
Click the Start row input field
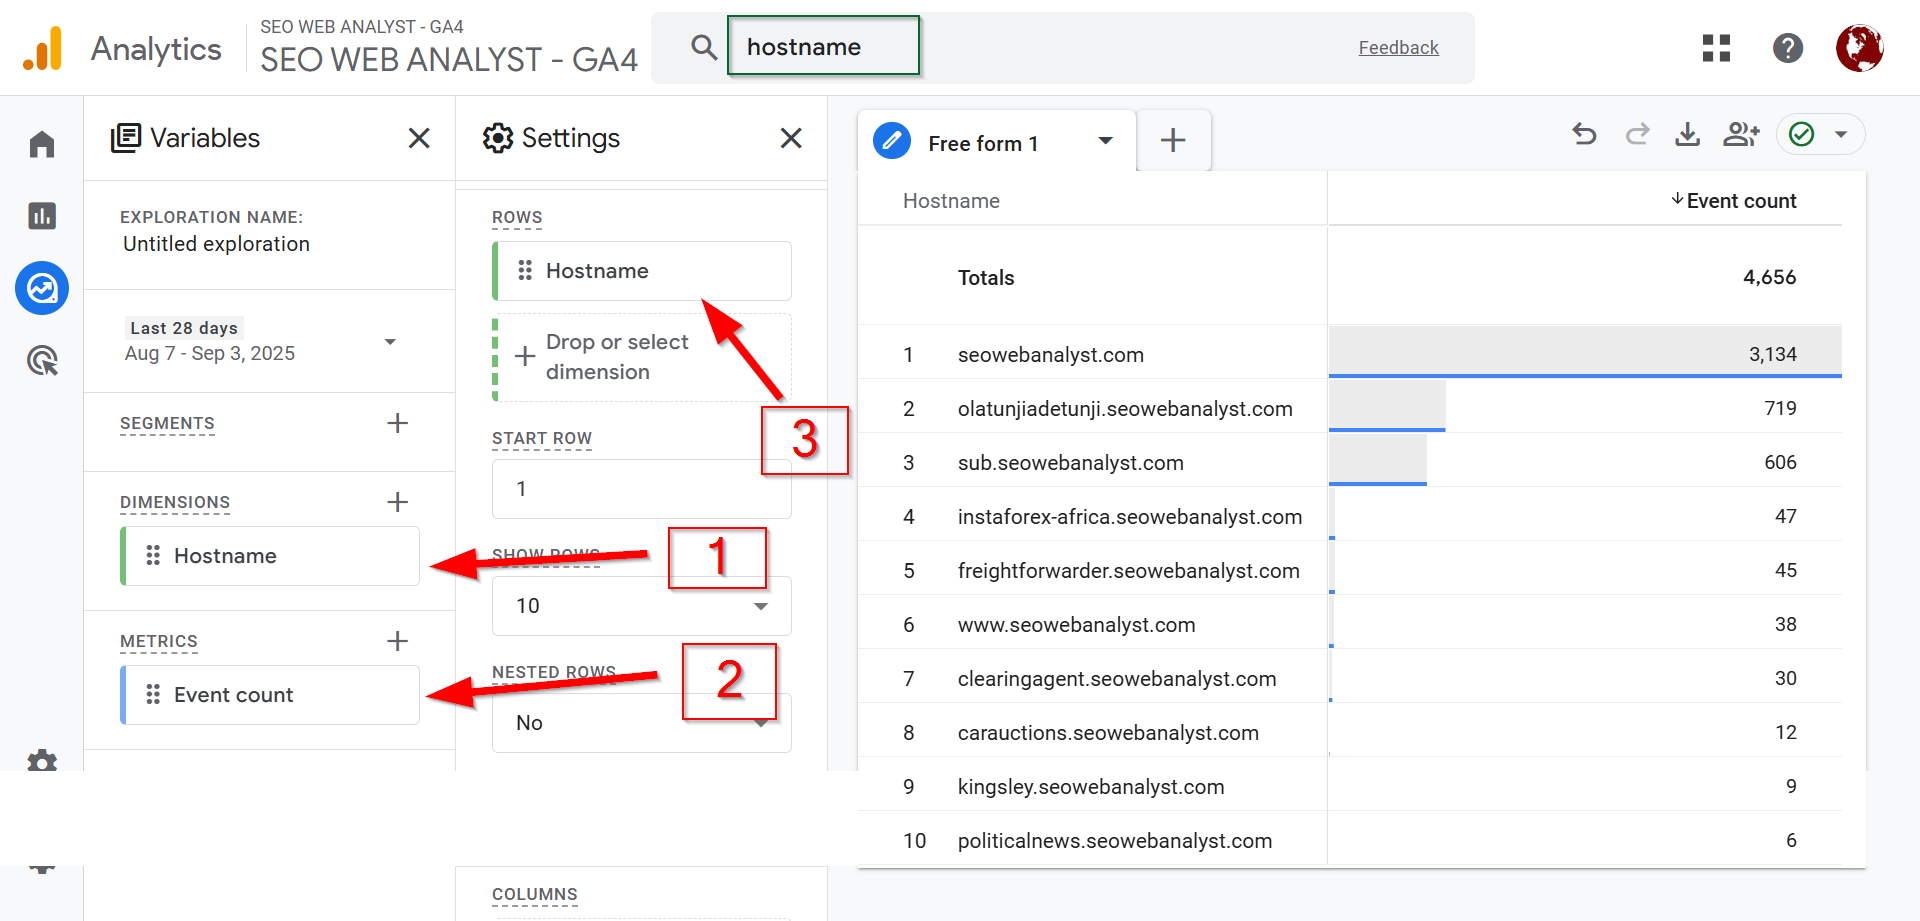click(642, 489)
